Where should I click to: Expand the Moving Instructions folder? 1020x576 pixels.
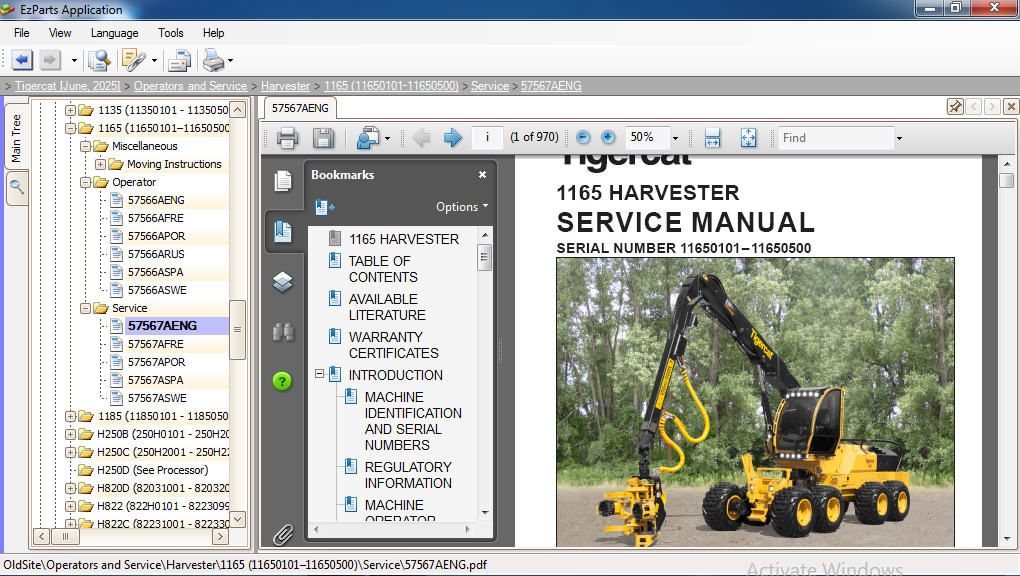[x=100, y=165]
